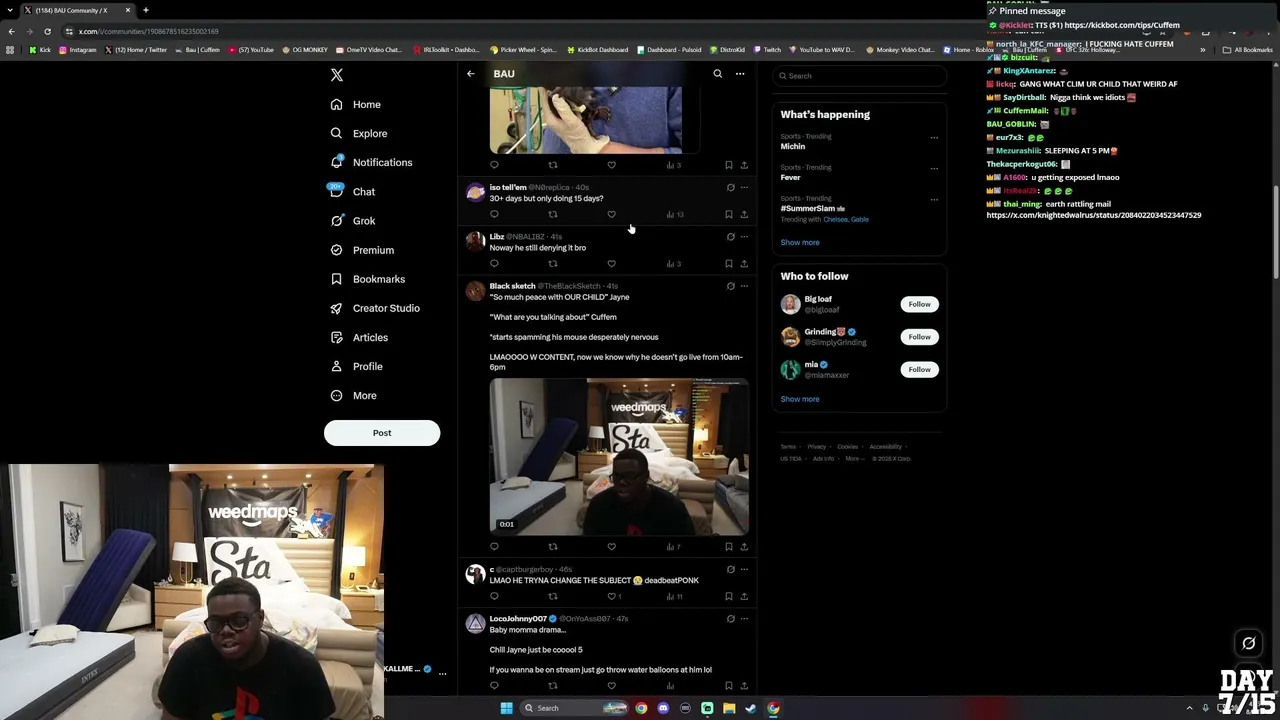Follow Grinding account
The width and height of the screenshot is (1280, 720).
tap(919, 337)
